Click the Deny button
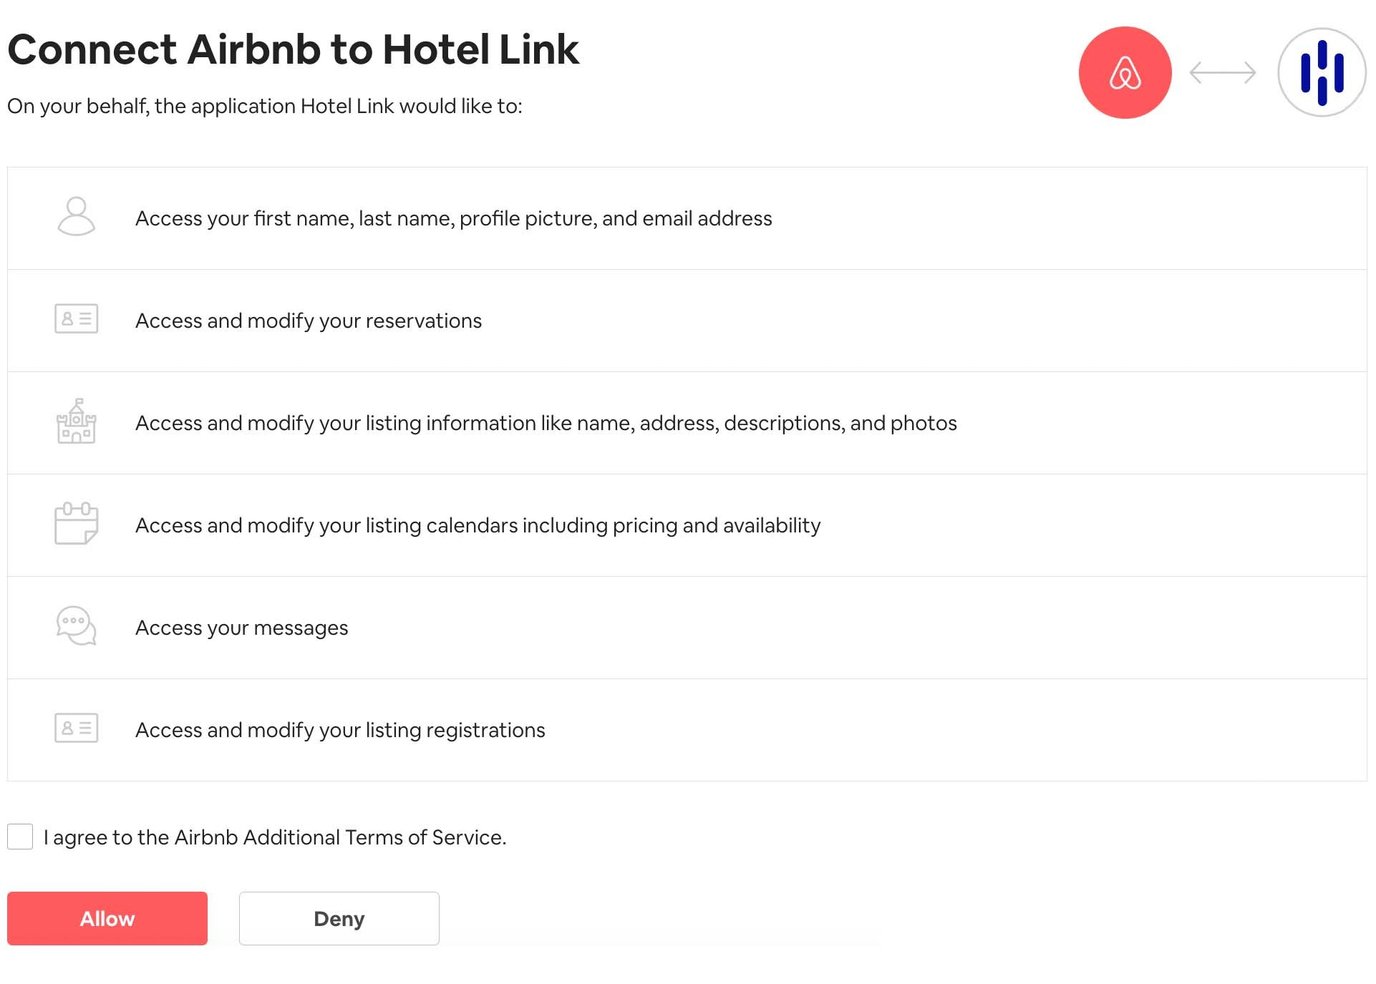The width and height of the screenshot is (1376, 984). [339, 918]
